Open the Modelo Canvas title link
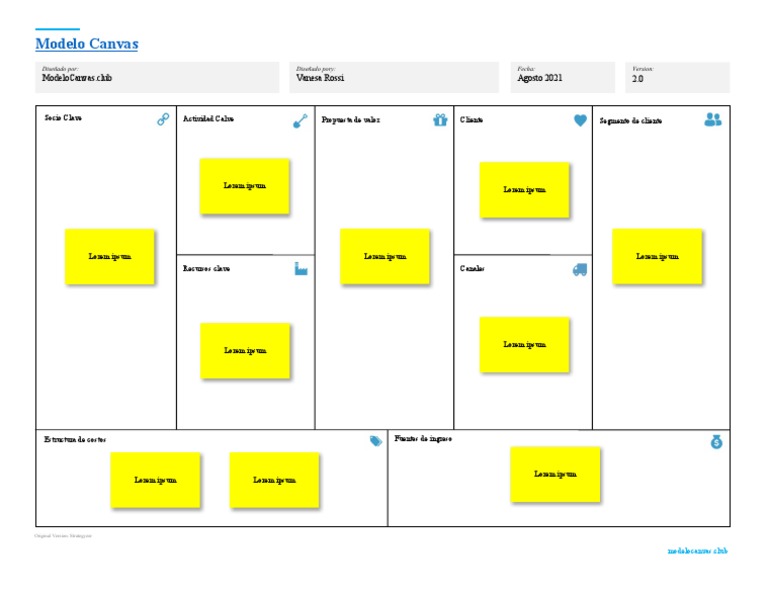The width and height of the screenshot is (768, 594). tap(87, 44)
